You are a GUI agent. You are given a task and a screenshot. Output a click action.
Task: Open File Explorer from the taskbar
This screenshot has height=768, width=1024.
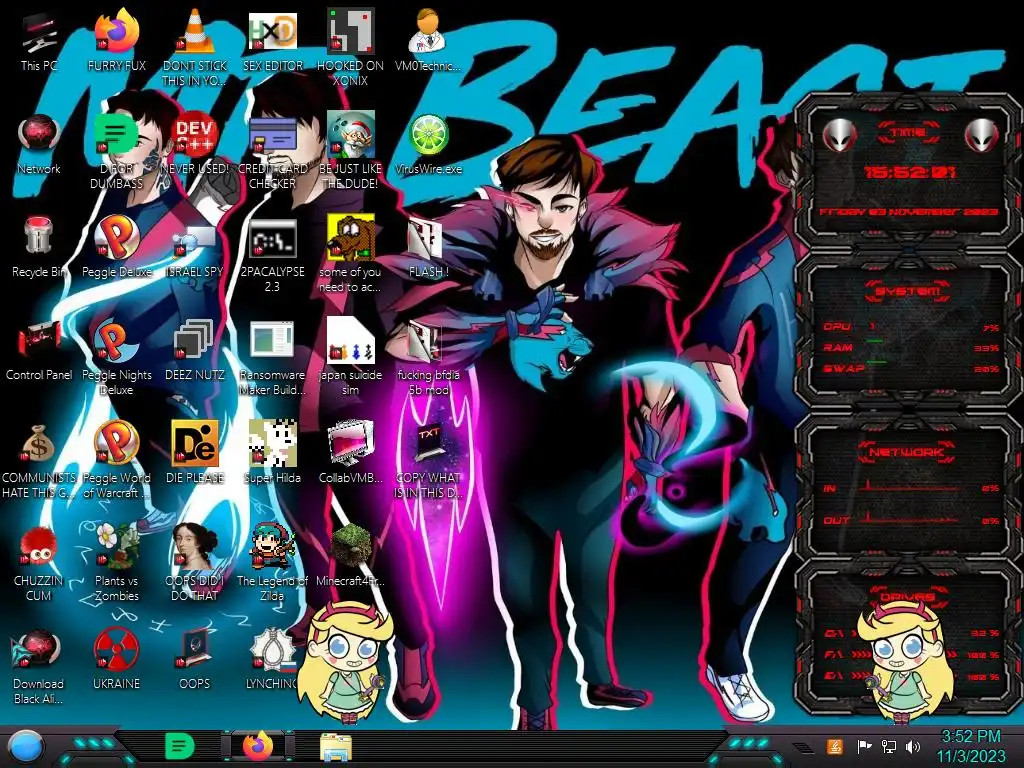point(336,747)
